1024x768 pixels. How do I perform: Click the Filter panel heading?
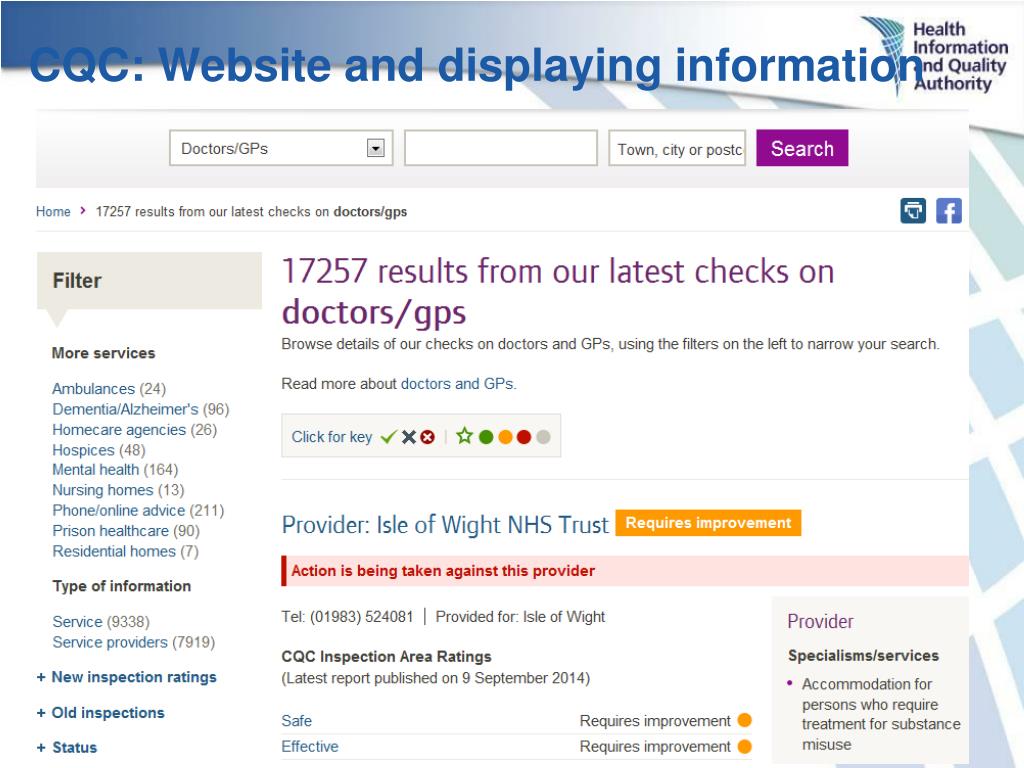pyautogui.click(x=77, y=281)
